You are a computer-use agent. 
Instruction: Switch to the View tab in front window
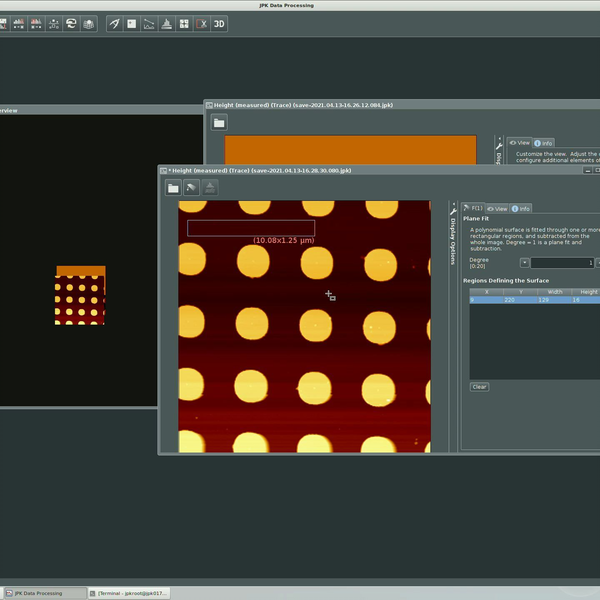pyautogui.click(x=498, y=208)
